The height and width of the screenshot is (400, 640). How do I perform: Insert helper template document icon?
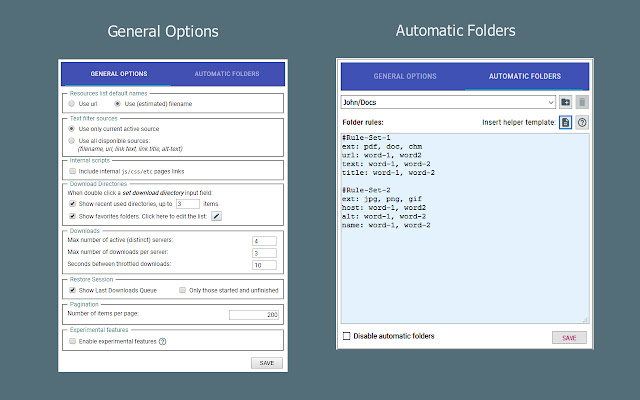565,122
